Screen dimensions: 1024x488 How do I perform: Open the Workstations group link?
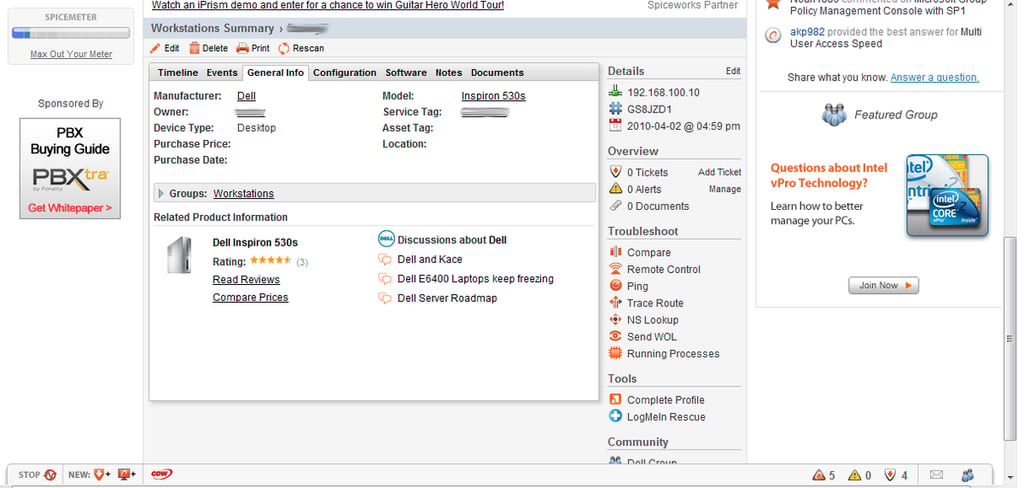click(x=244, y=193)
